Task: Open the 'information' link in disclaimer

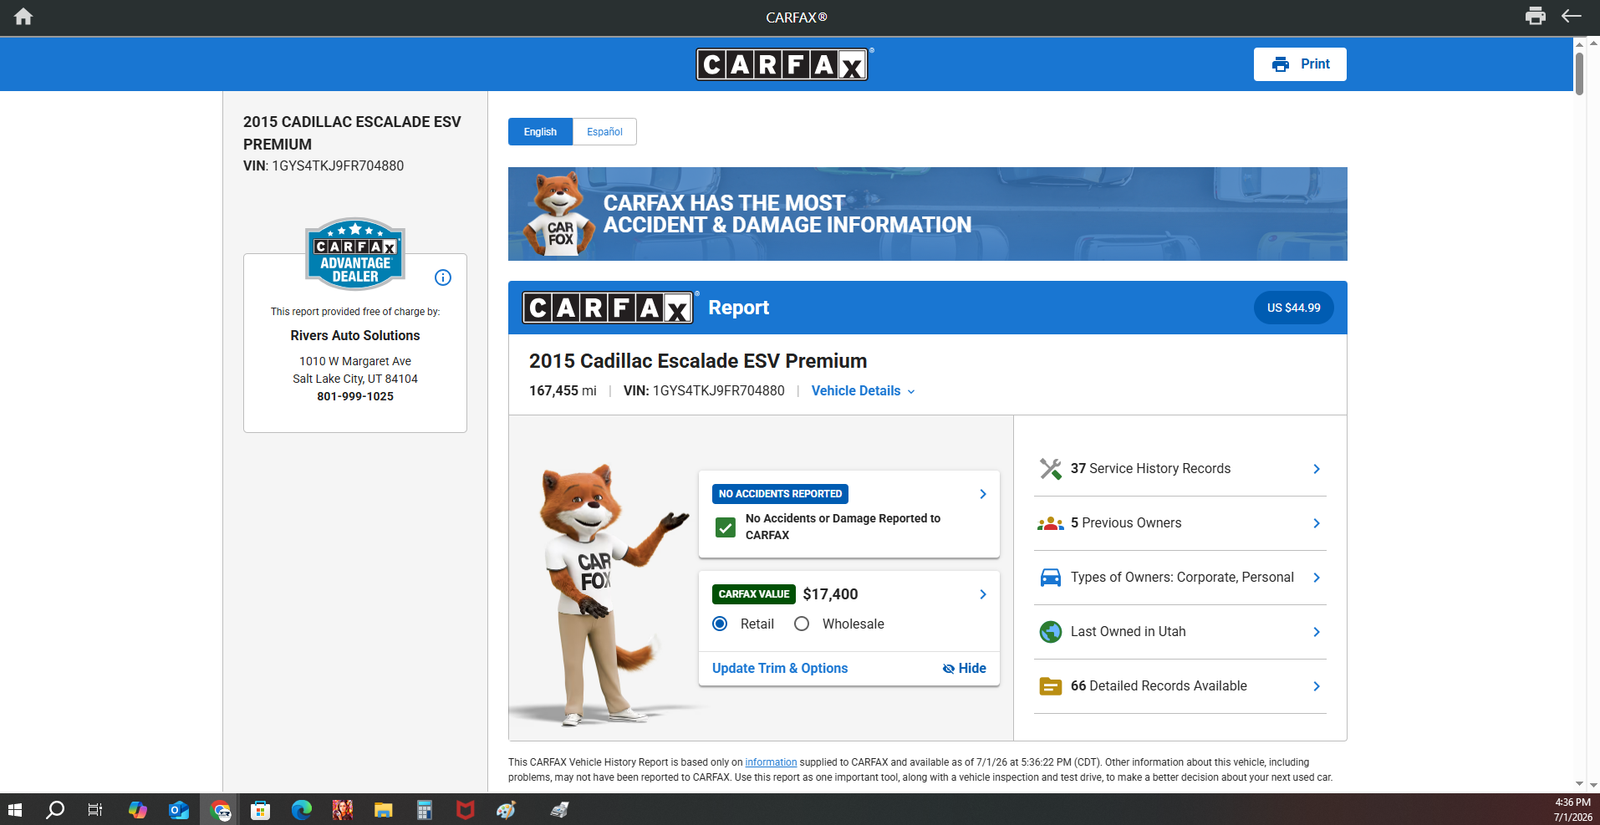Action: pos(771,762)
